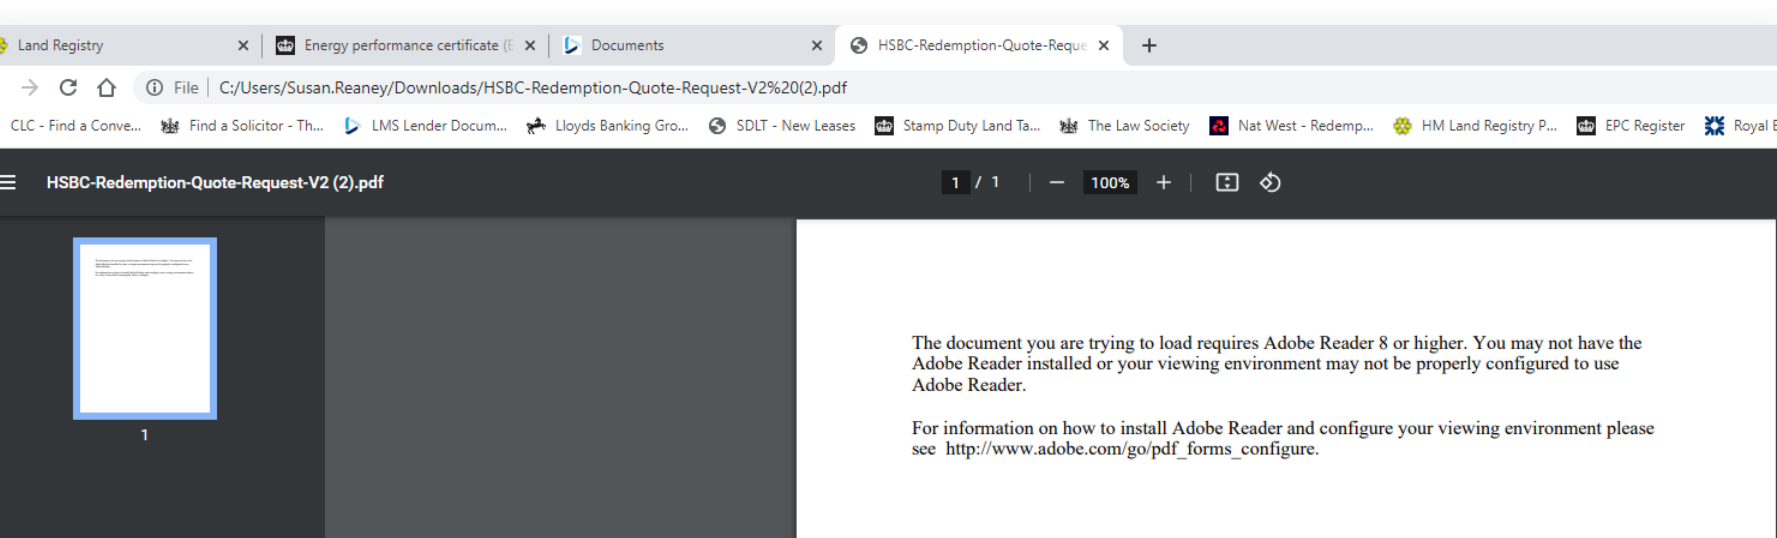Image resolution: width=1777 pixels, height=538 pixels.
Task: Open SDLT - New Leases bookmark
Action: 782,126
